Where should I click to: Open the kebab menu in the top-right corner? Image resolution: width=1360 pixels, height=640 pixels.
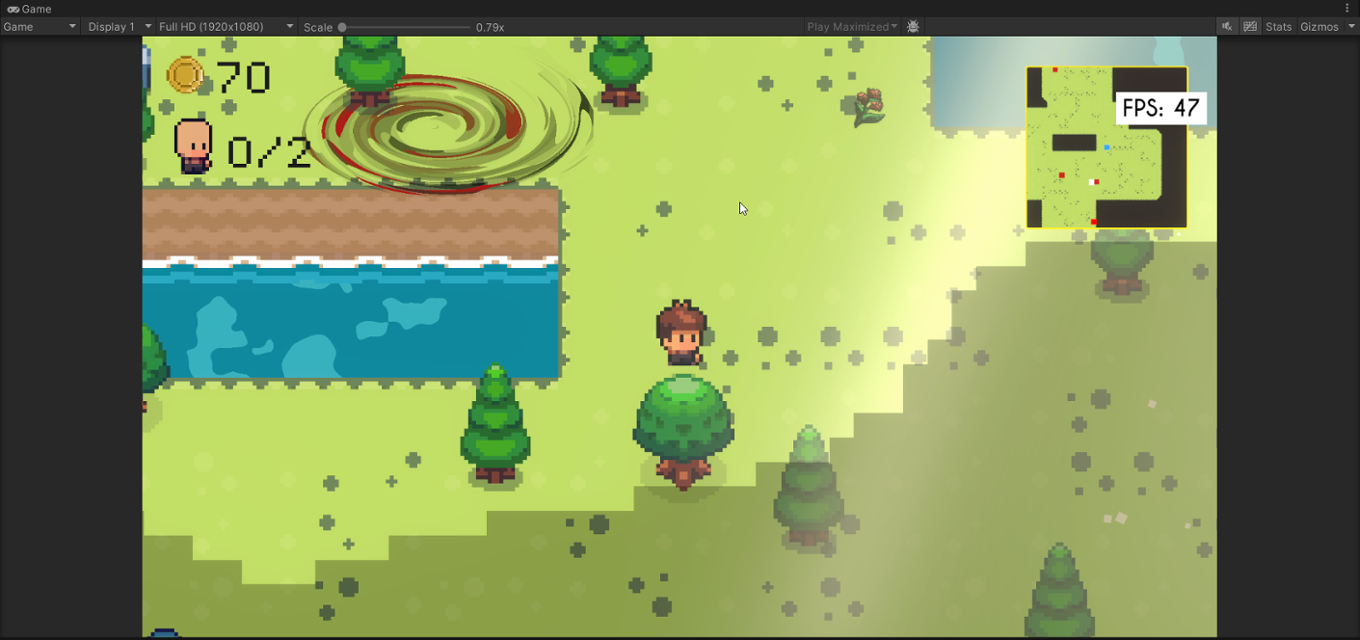[1345, 8]
